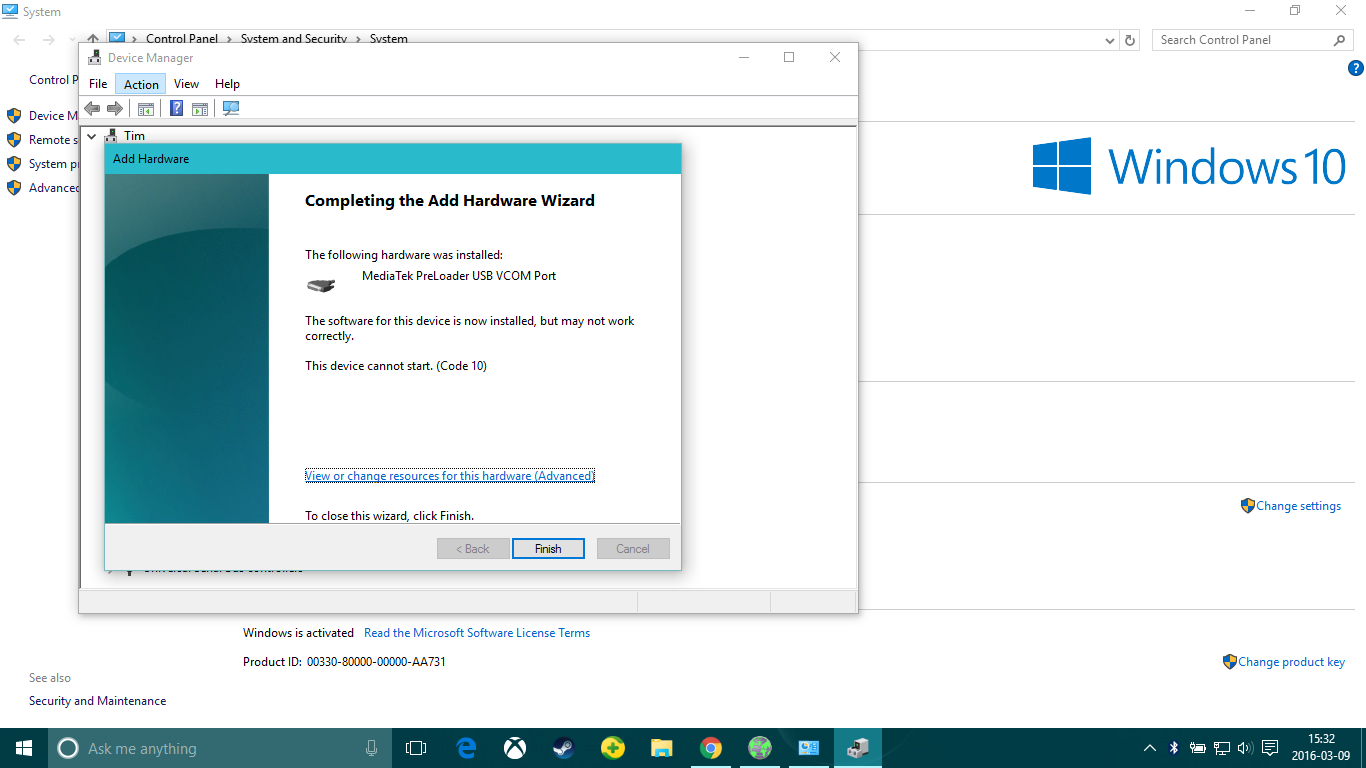Screen dimensions: 1366x768
Task: Open Microsoft Edge from the taskbar
Action: [465, 747]
